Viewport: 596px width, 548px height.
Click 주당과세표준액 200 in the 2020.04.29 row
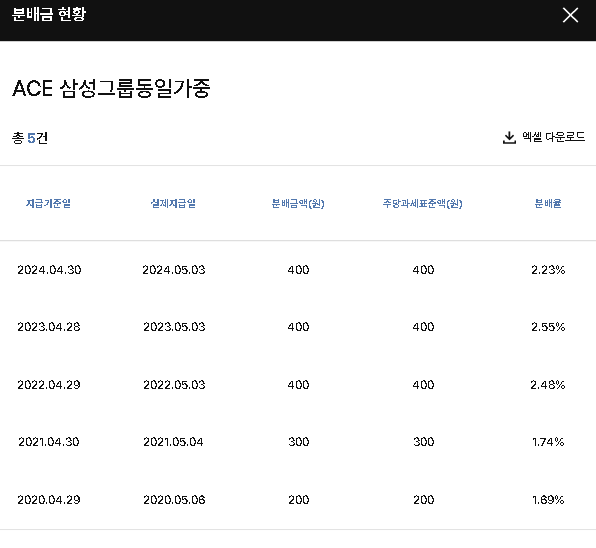tap(423, 499)
